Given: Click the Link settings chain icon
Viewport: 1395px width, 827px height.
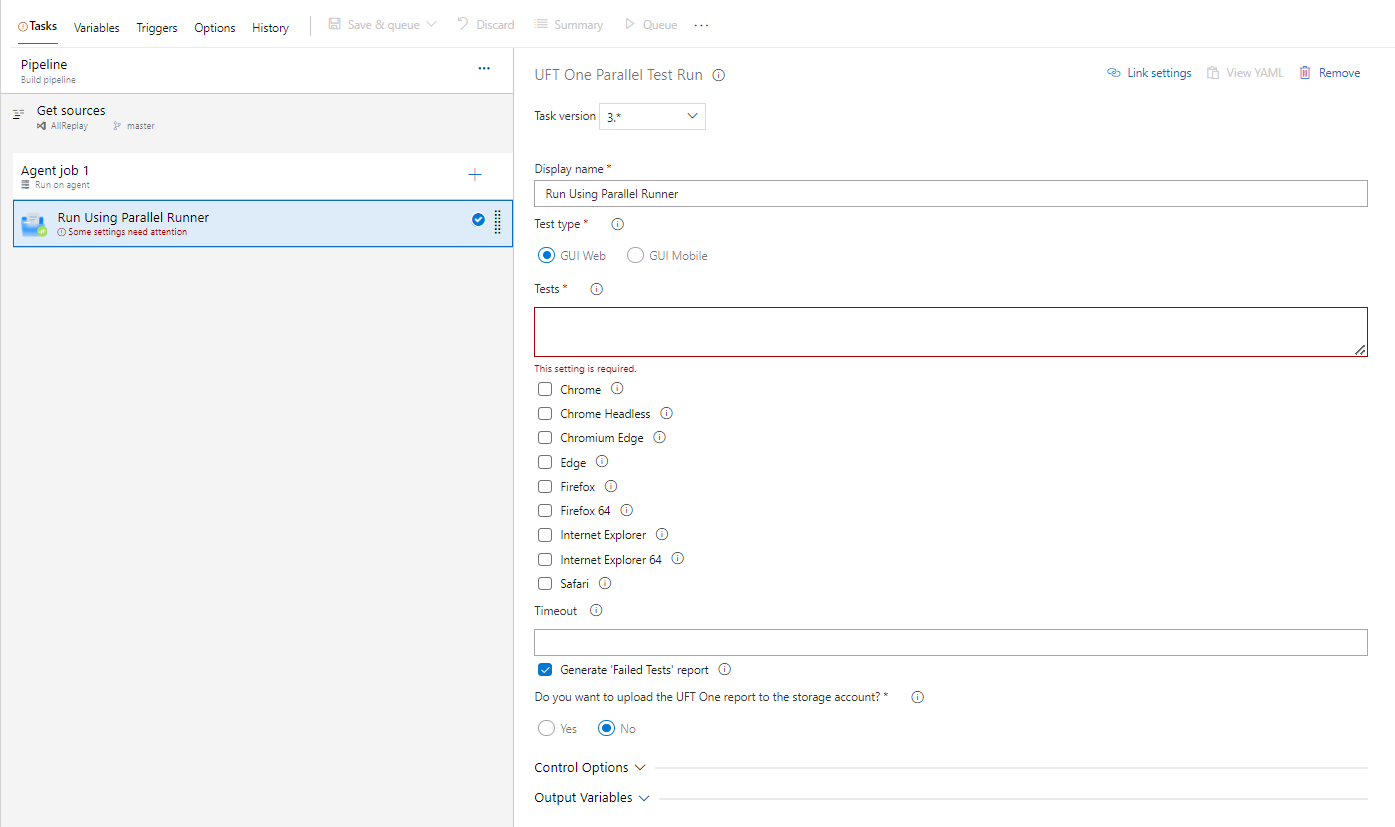Looking at the screenshot, I should (1114, 73).
